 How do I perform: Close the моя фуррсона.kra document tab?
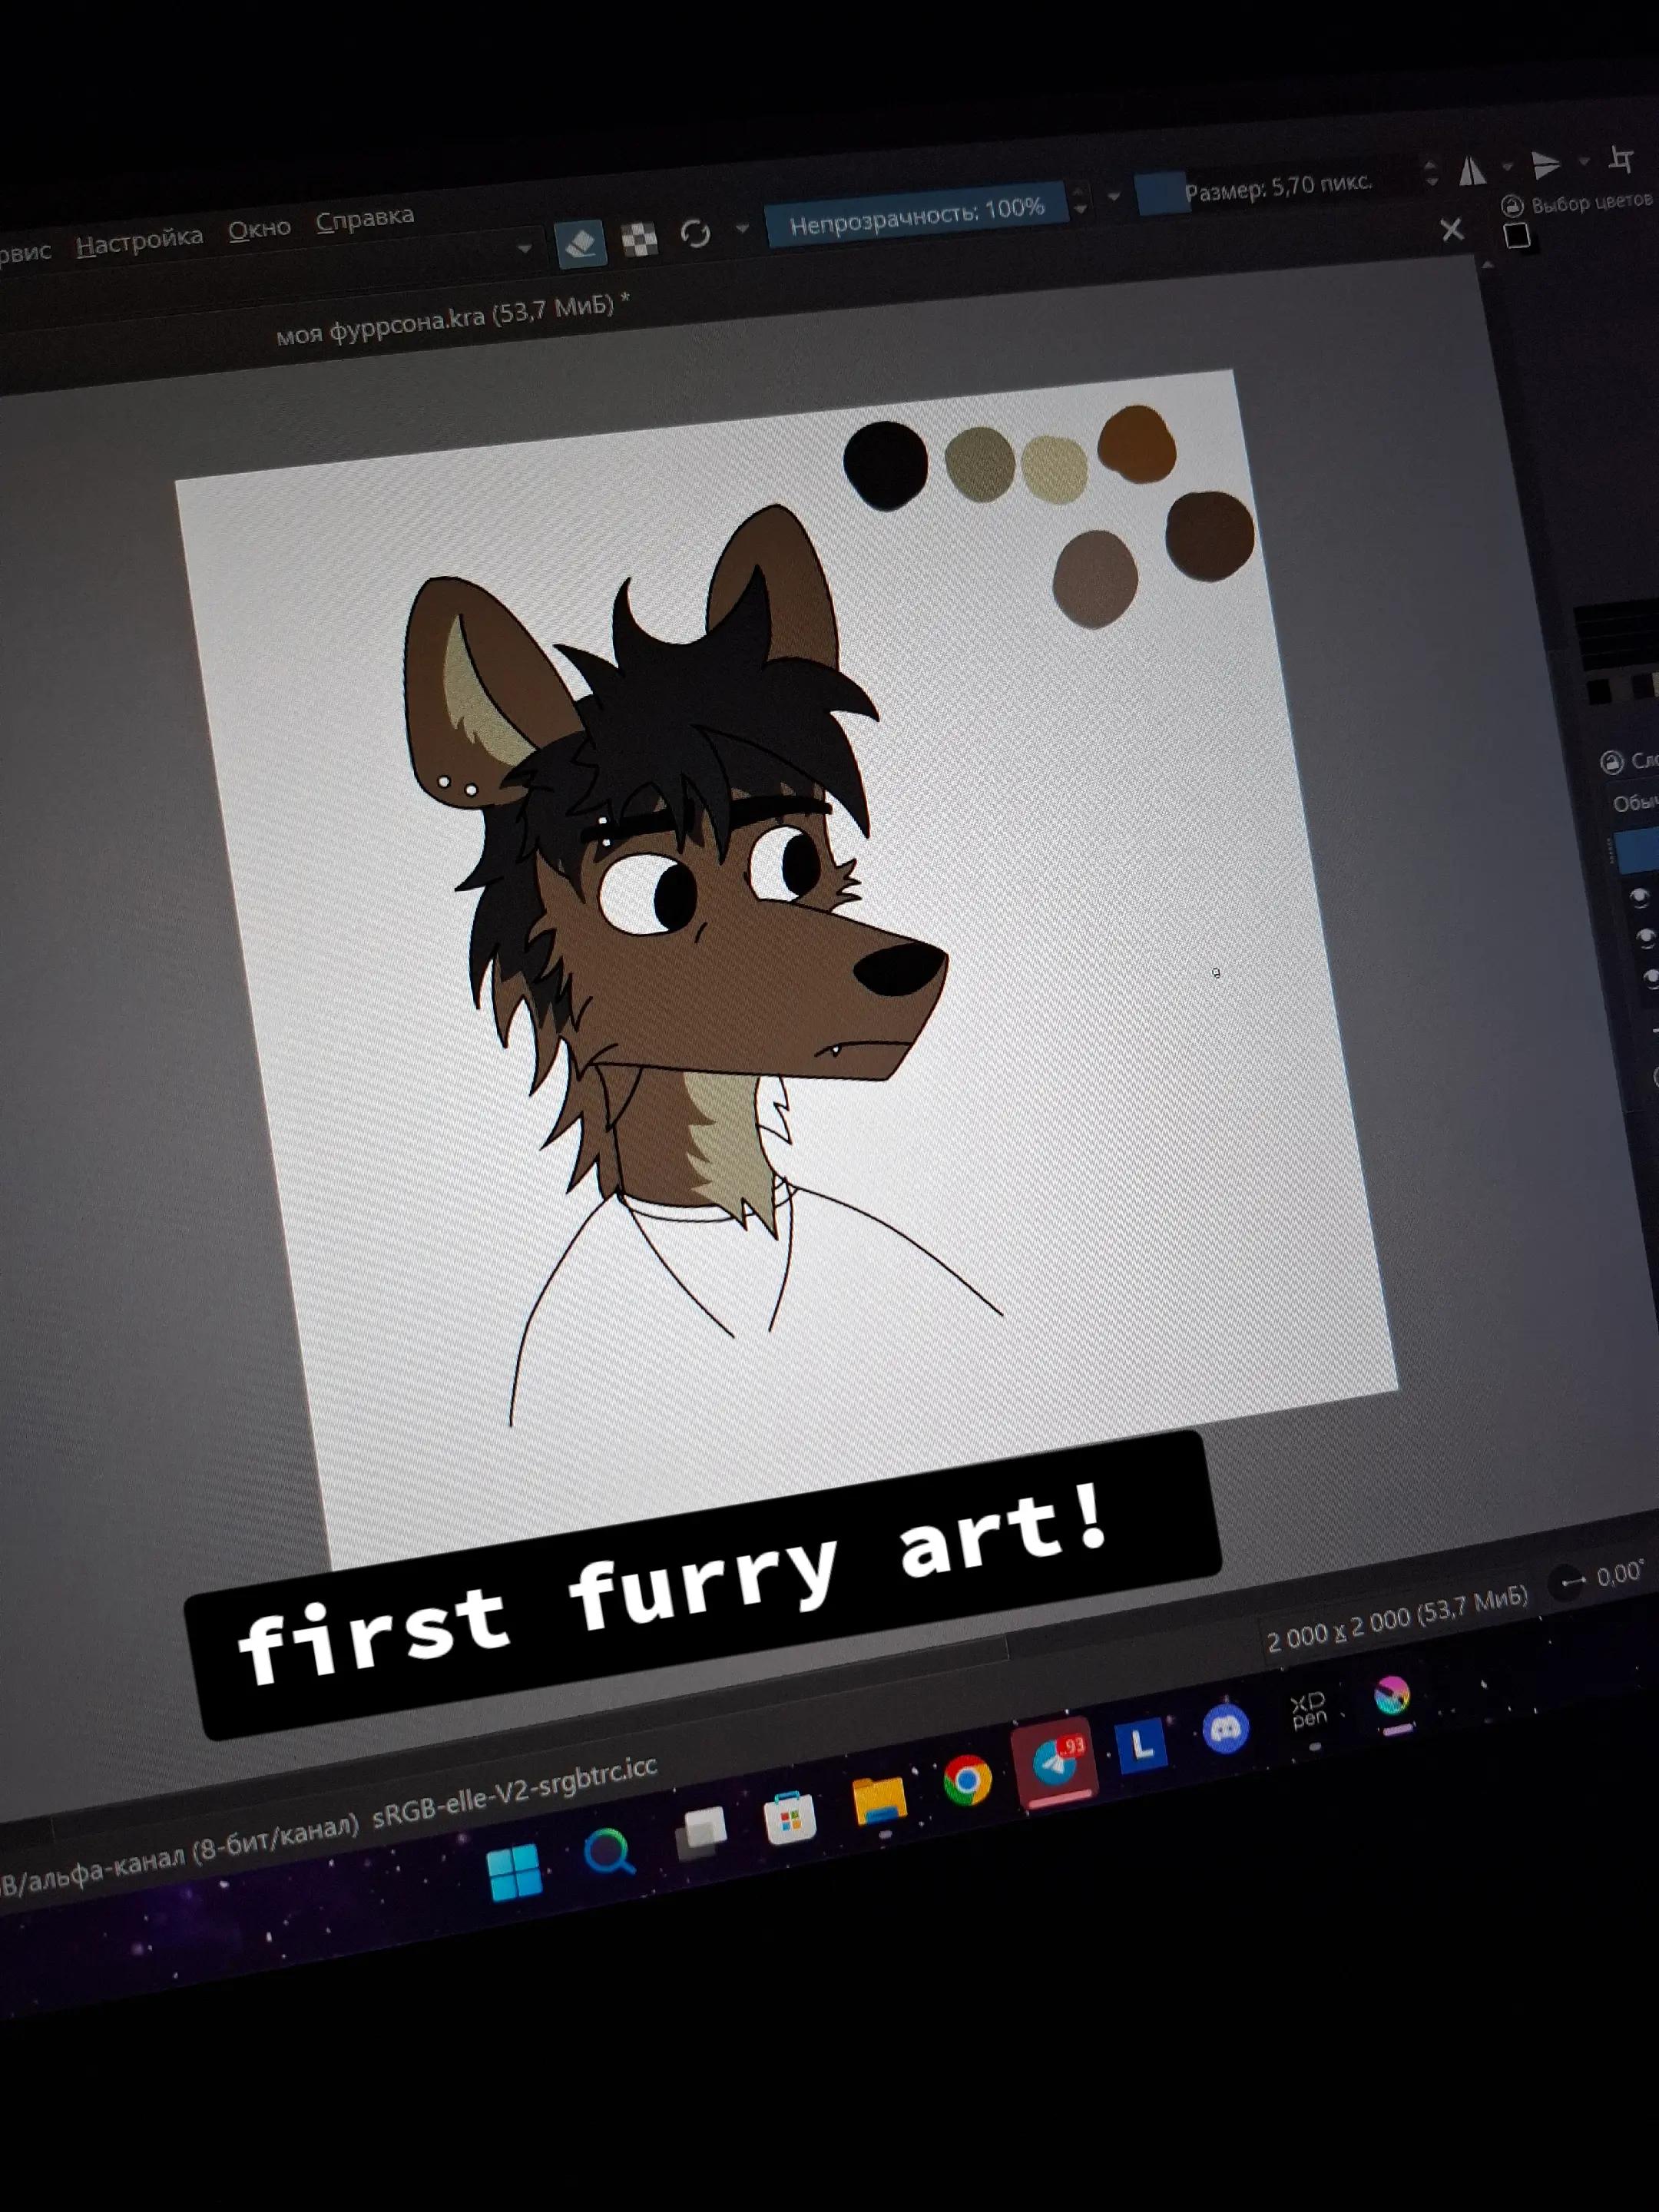(1452, 230)
